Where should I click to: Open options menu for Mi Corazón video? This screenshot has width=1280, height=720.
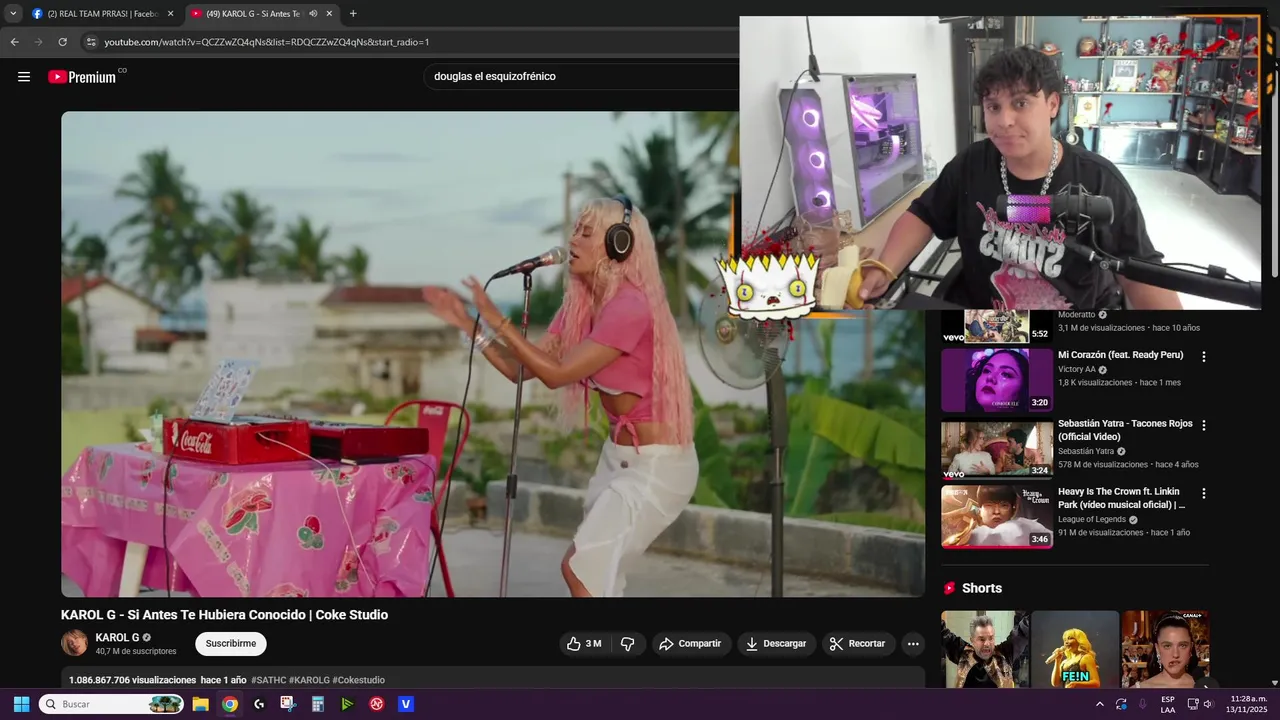(x=1204, y=357)
